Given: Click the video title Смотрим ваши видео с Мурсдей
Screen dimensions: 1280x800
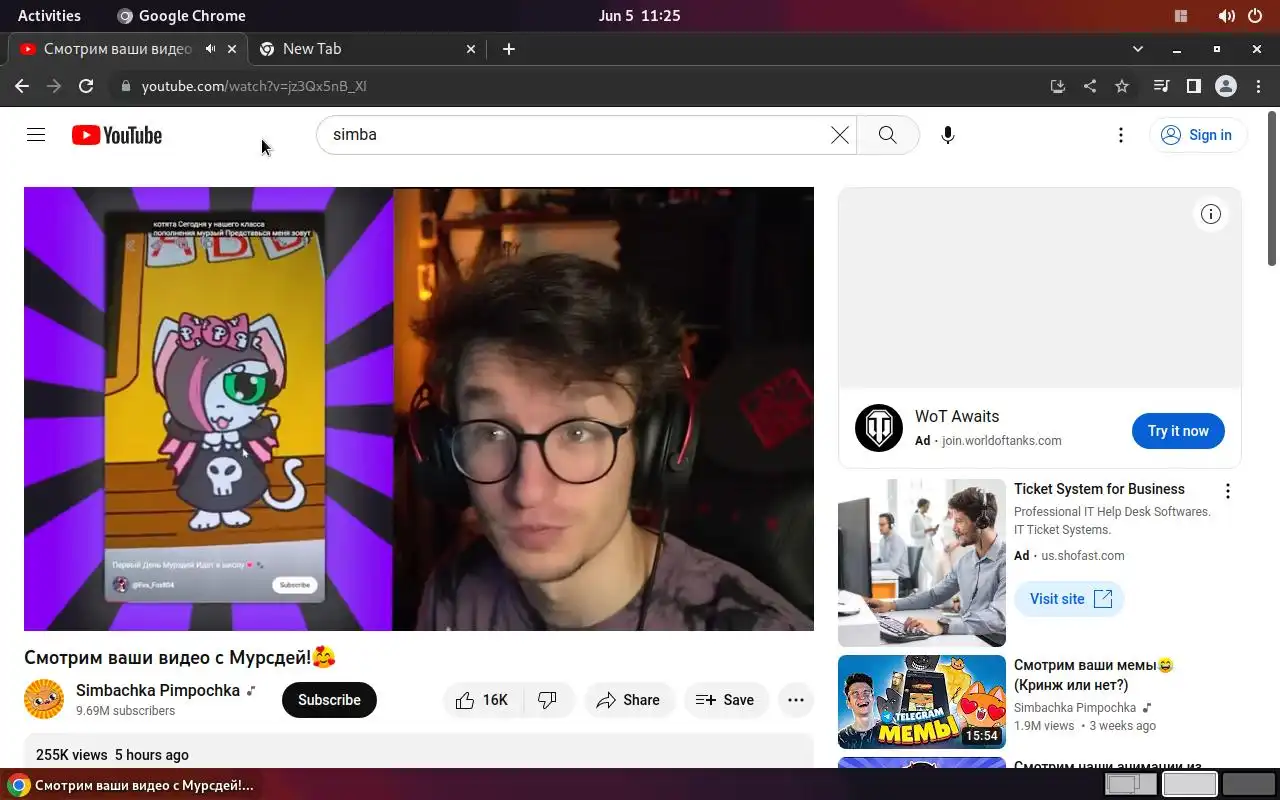Looking at the screenshot, I should pyautogui.click(x=180, y=657).
